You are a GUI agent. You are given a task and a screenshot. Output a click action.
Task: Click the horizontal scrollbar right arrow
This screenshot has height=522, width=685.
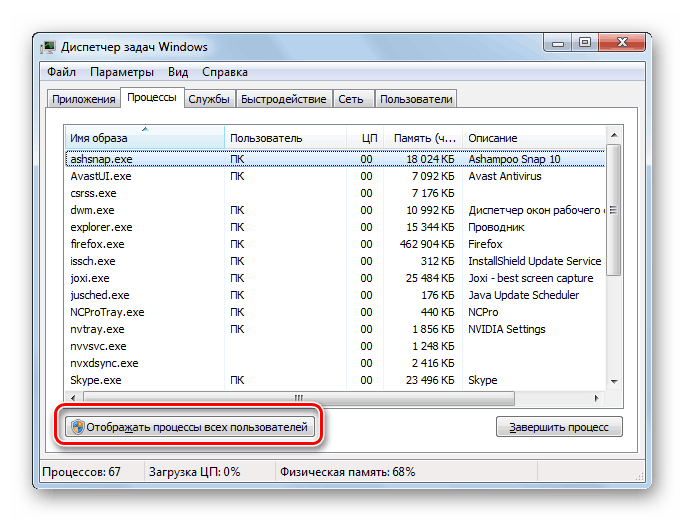(596, 398)
